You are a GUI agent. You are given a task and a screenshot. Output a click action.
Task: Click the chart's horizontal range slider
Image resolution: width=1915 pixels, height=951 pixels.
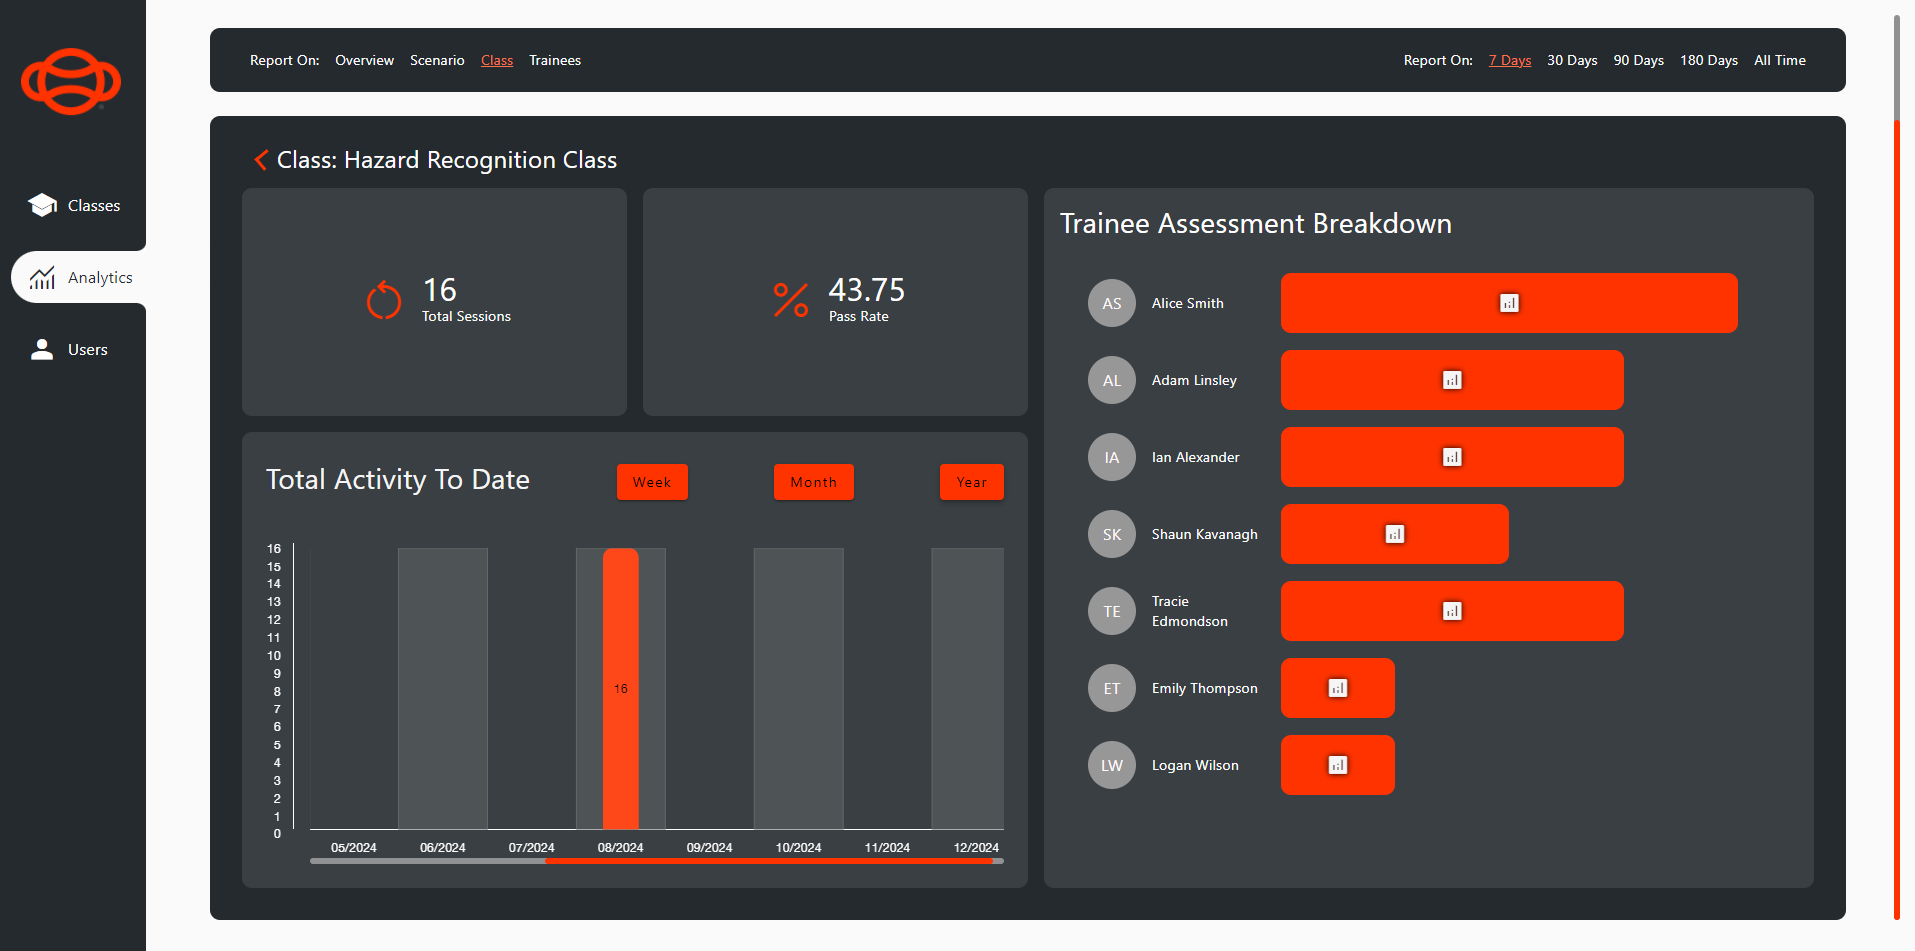click(768, 860)
